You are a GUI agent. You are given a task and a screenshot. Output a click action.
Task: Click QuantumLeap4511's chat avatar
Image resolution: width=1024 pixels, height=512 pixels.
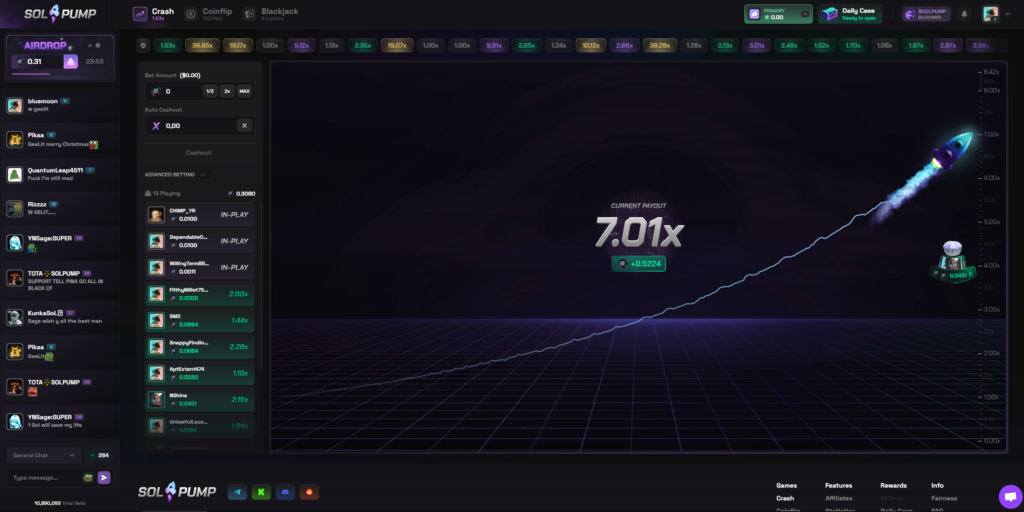point(15,174)
